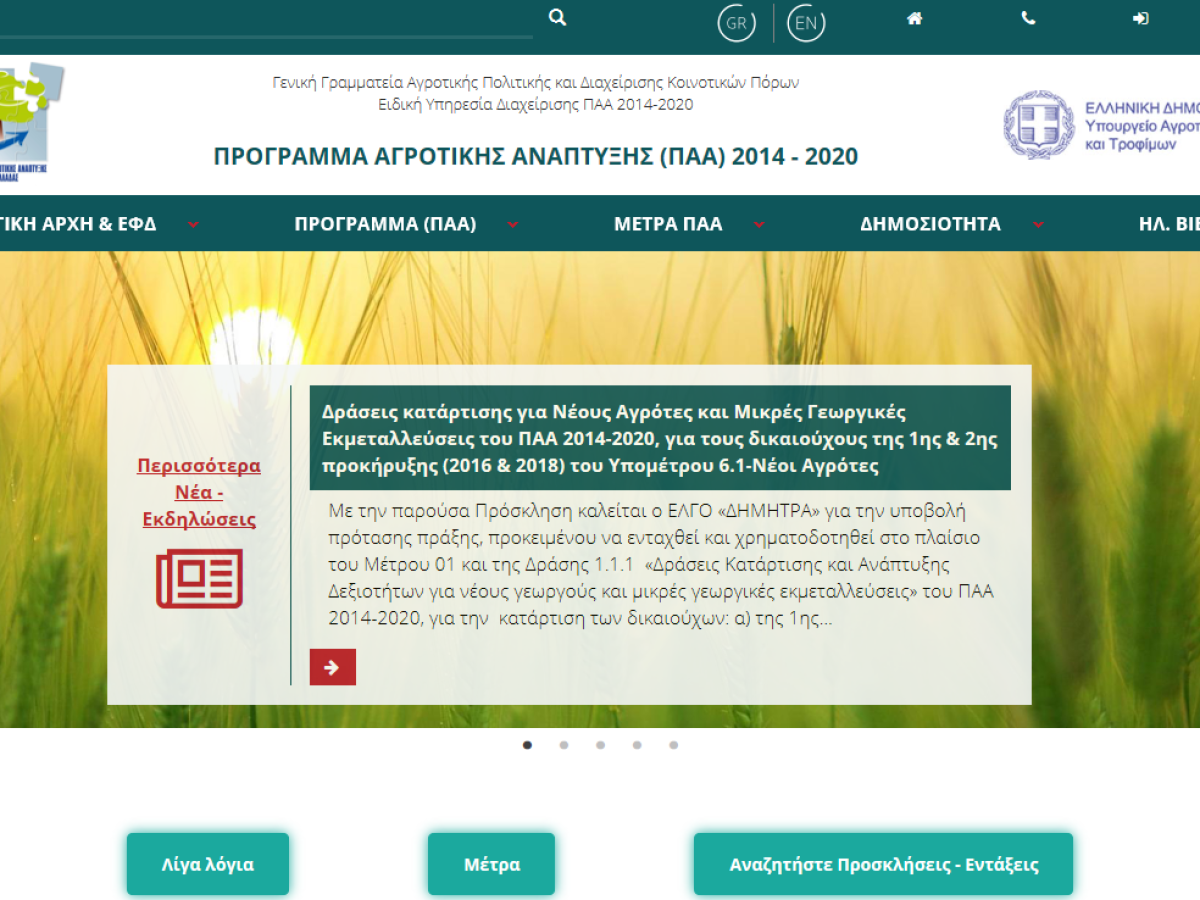This screenshot has width=1200, height=900.
Task: Switch language to EN
Action: click(806, 22)
